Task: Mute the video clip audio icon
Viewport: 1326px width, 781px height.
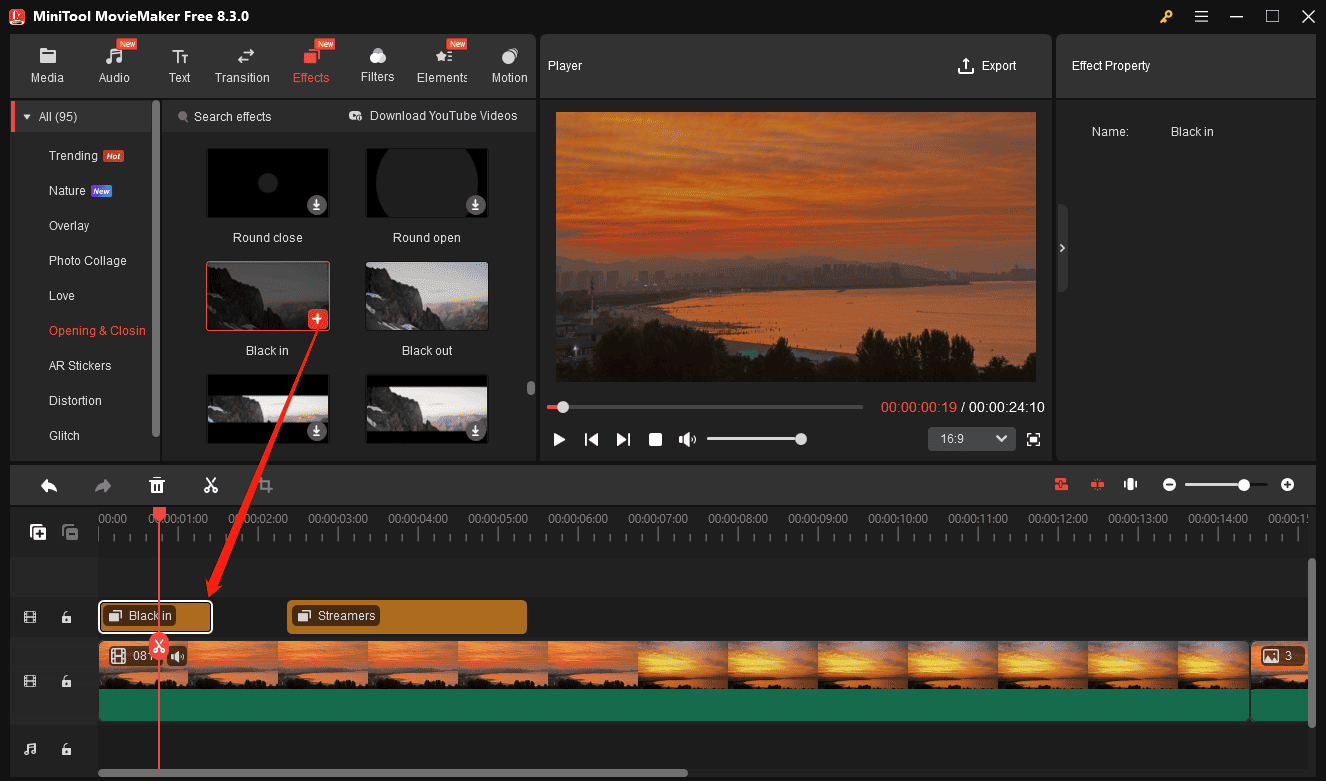Action: point(177,656)
